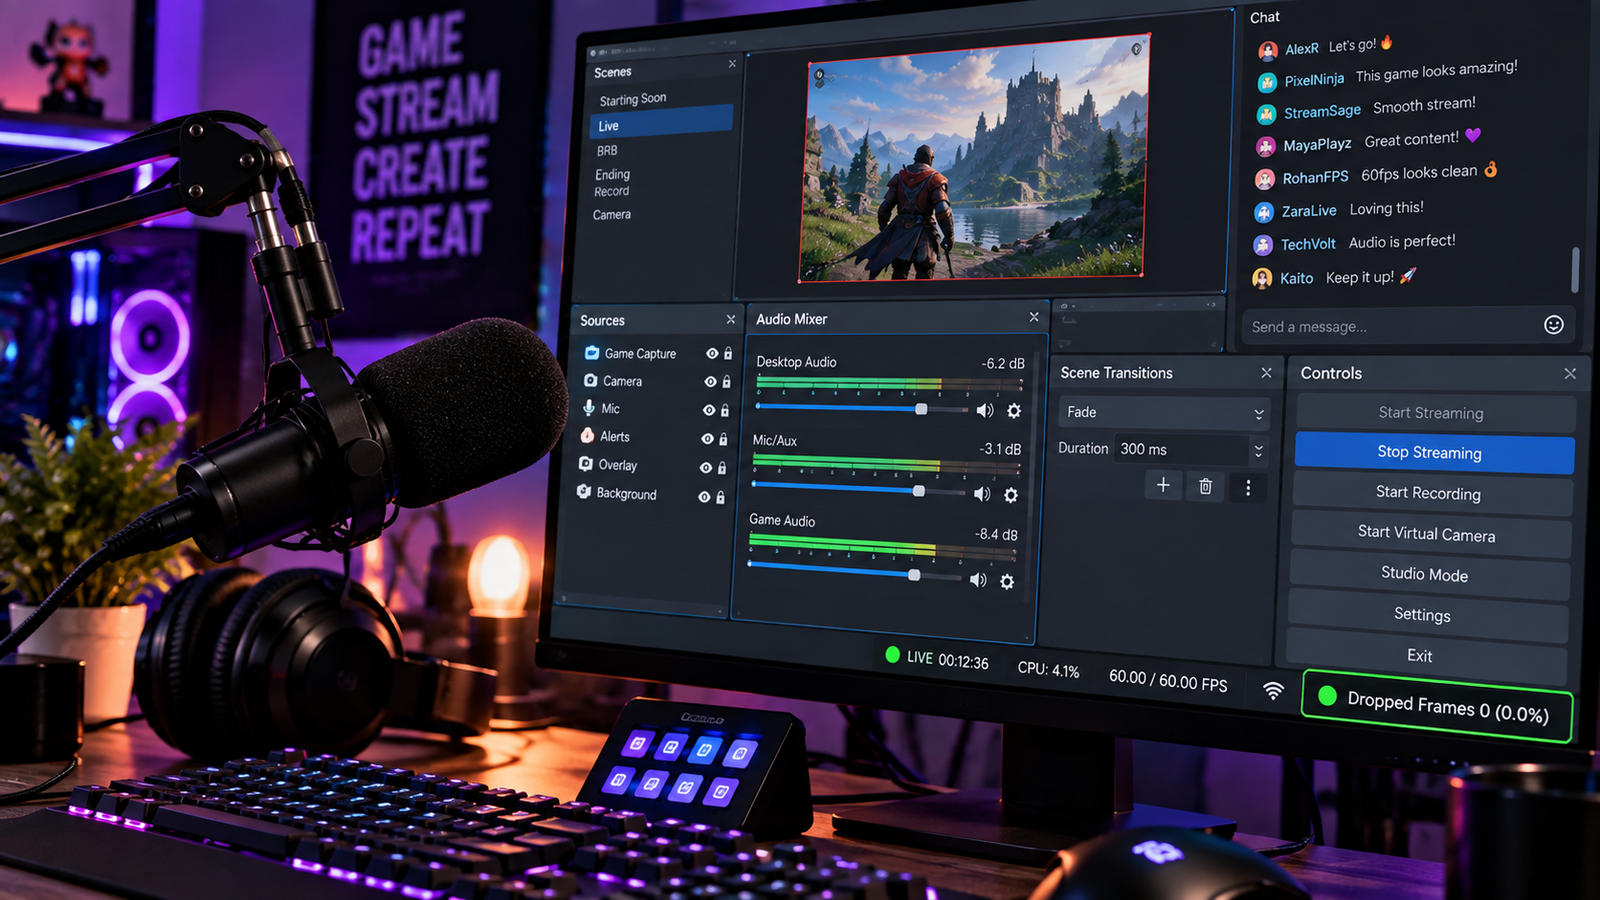Click Mic/Aux volume slider handle
The height and width of the screenshot is (900, 1600).
click(919, 491)
